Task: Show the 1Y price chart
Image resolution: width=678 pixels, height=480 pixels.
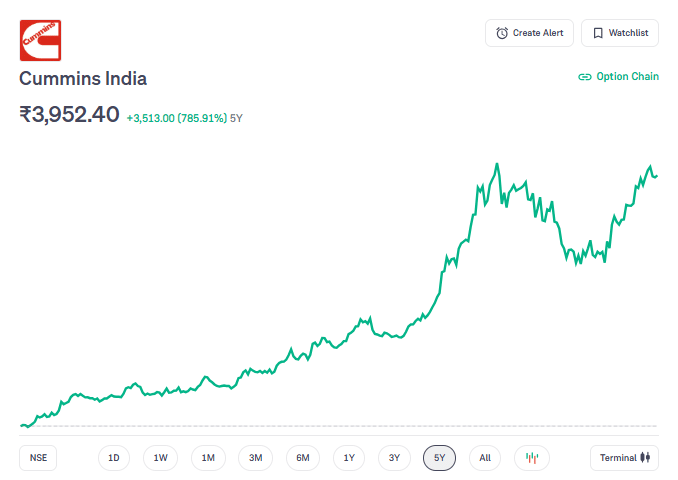Action: 349,458
